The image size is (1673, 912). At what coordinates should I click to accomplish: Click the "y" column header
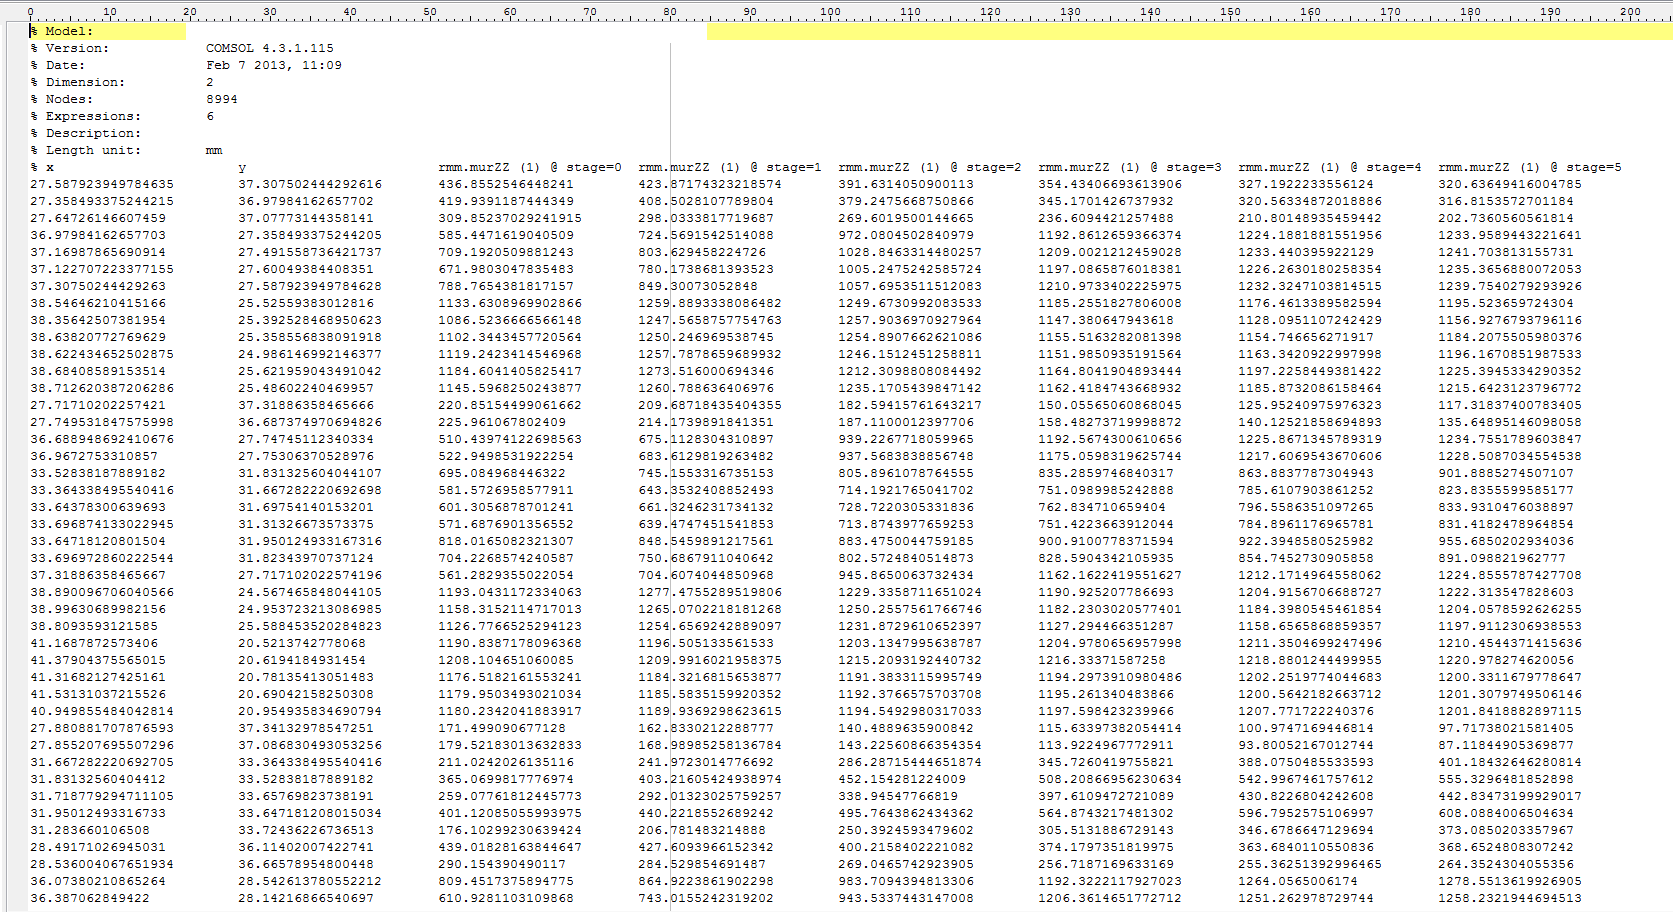click(x=242, y=167)
